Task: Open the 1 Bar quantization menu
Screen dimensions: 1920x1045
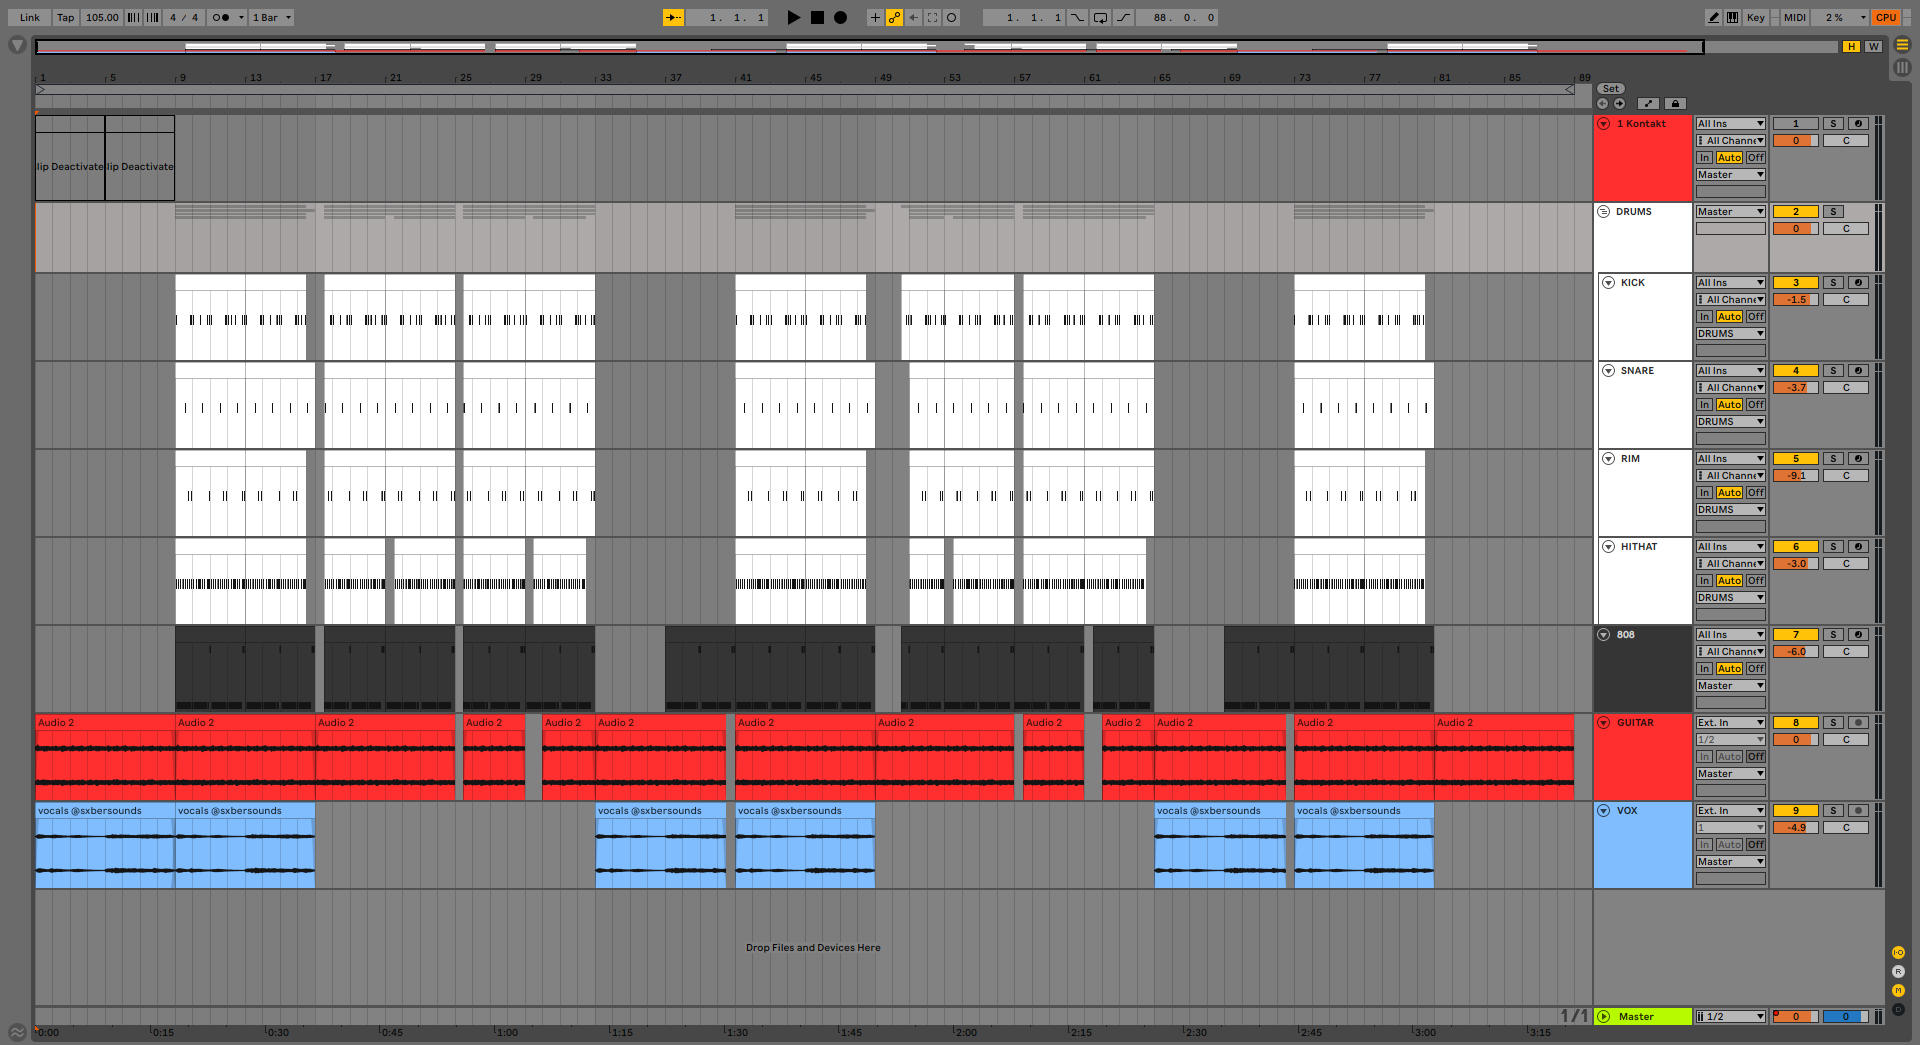Action: click(x=271, y=17)
